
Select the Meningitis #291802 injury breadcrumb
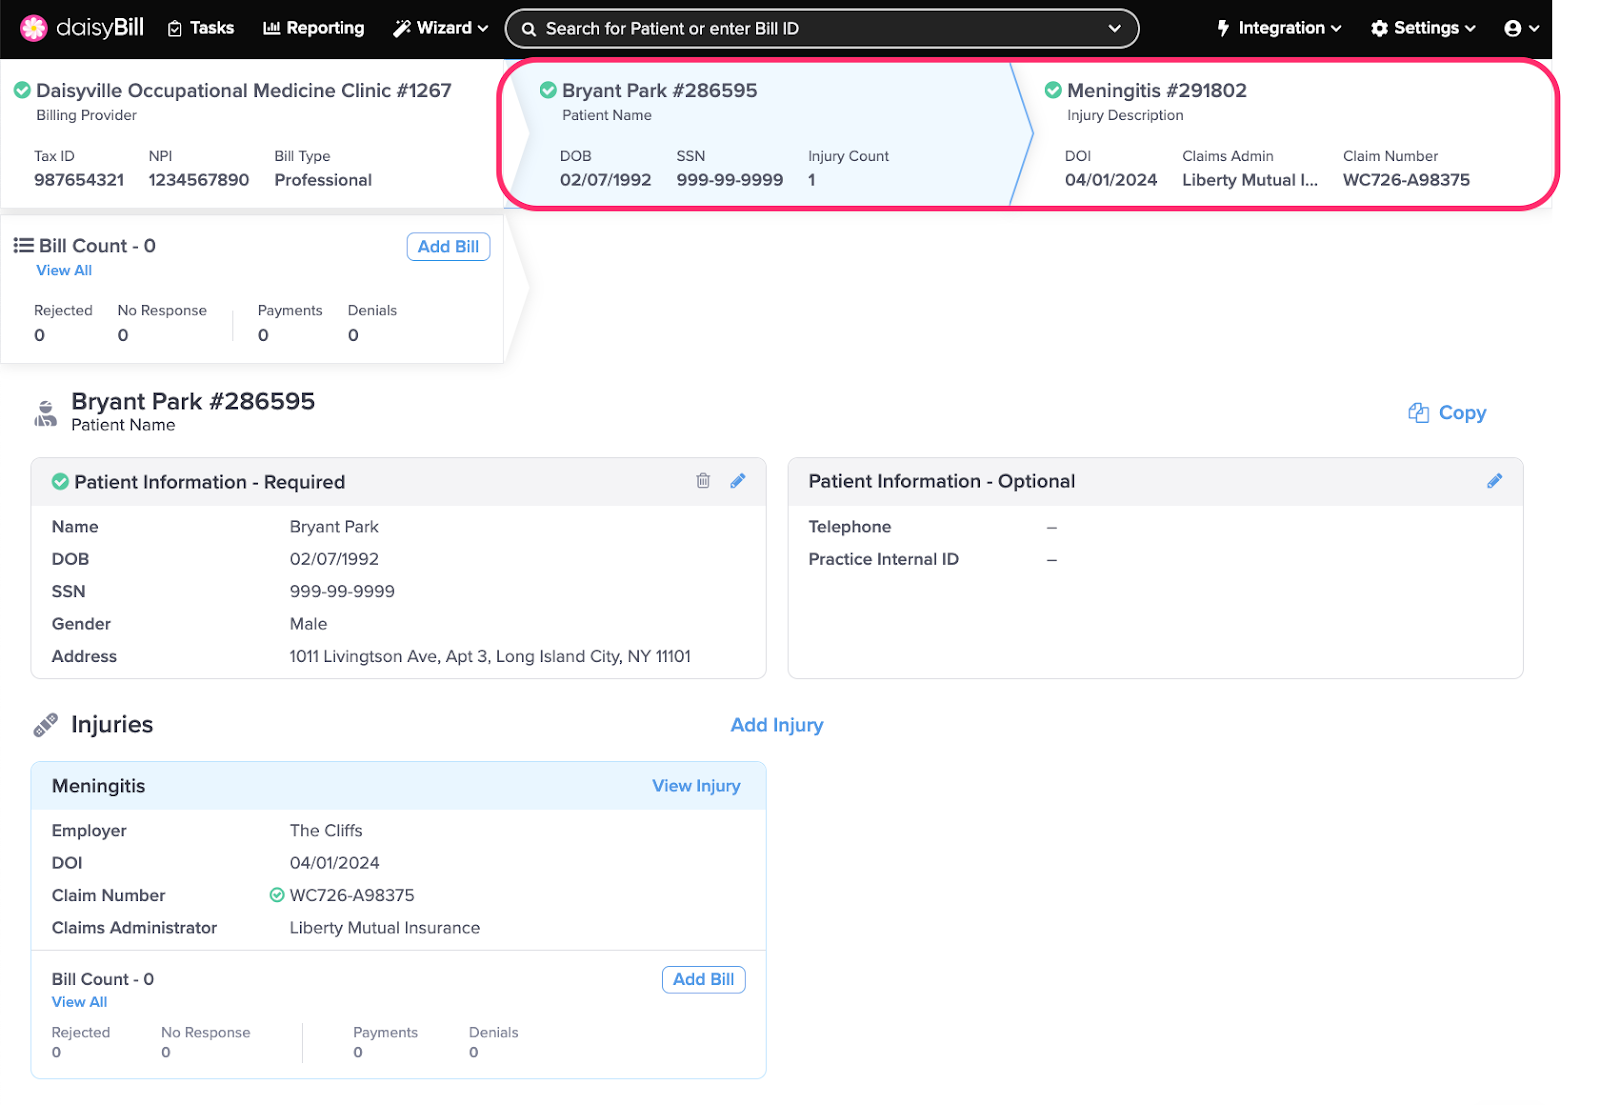pos(1156,91)
